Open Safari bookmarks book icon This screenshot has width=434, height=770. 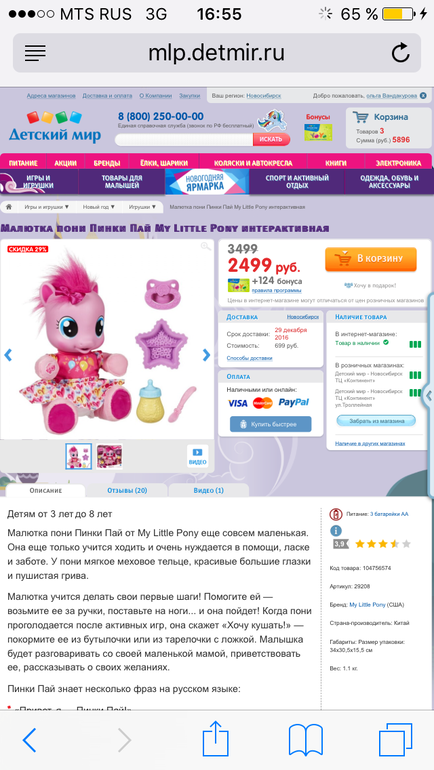[x=305, y=740]
